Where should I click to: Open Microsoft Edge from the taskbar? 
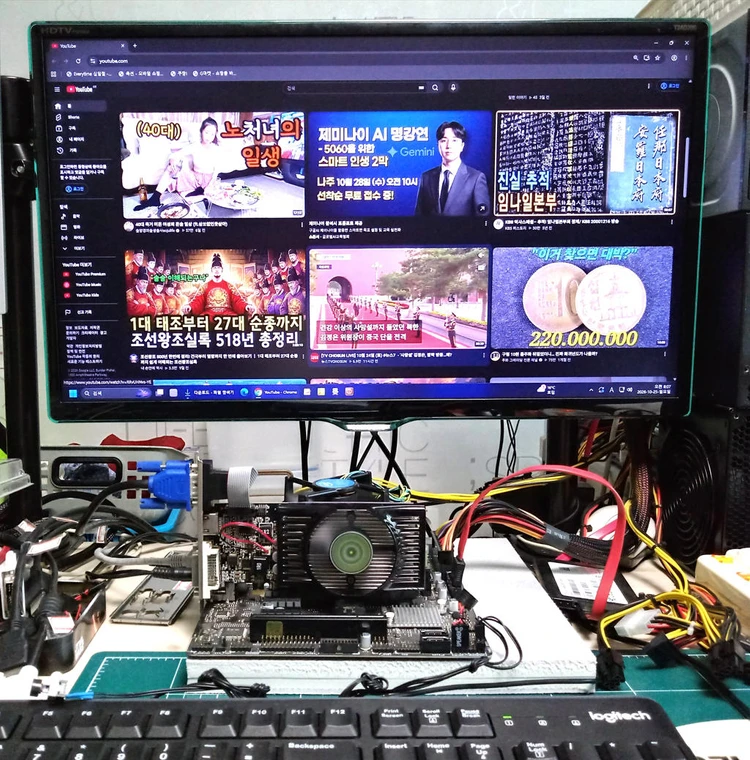tap(244, 392)
